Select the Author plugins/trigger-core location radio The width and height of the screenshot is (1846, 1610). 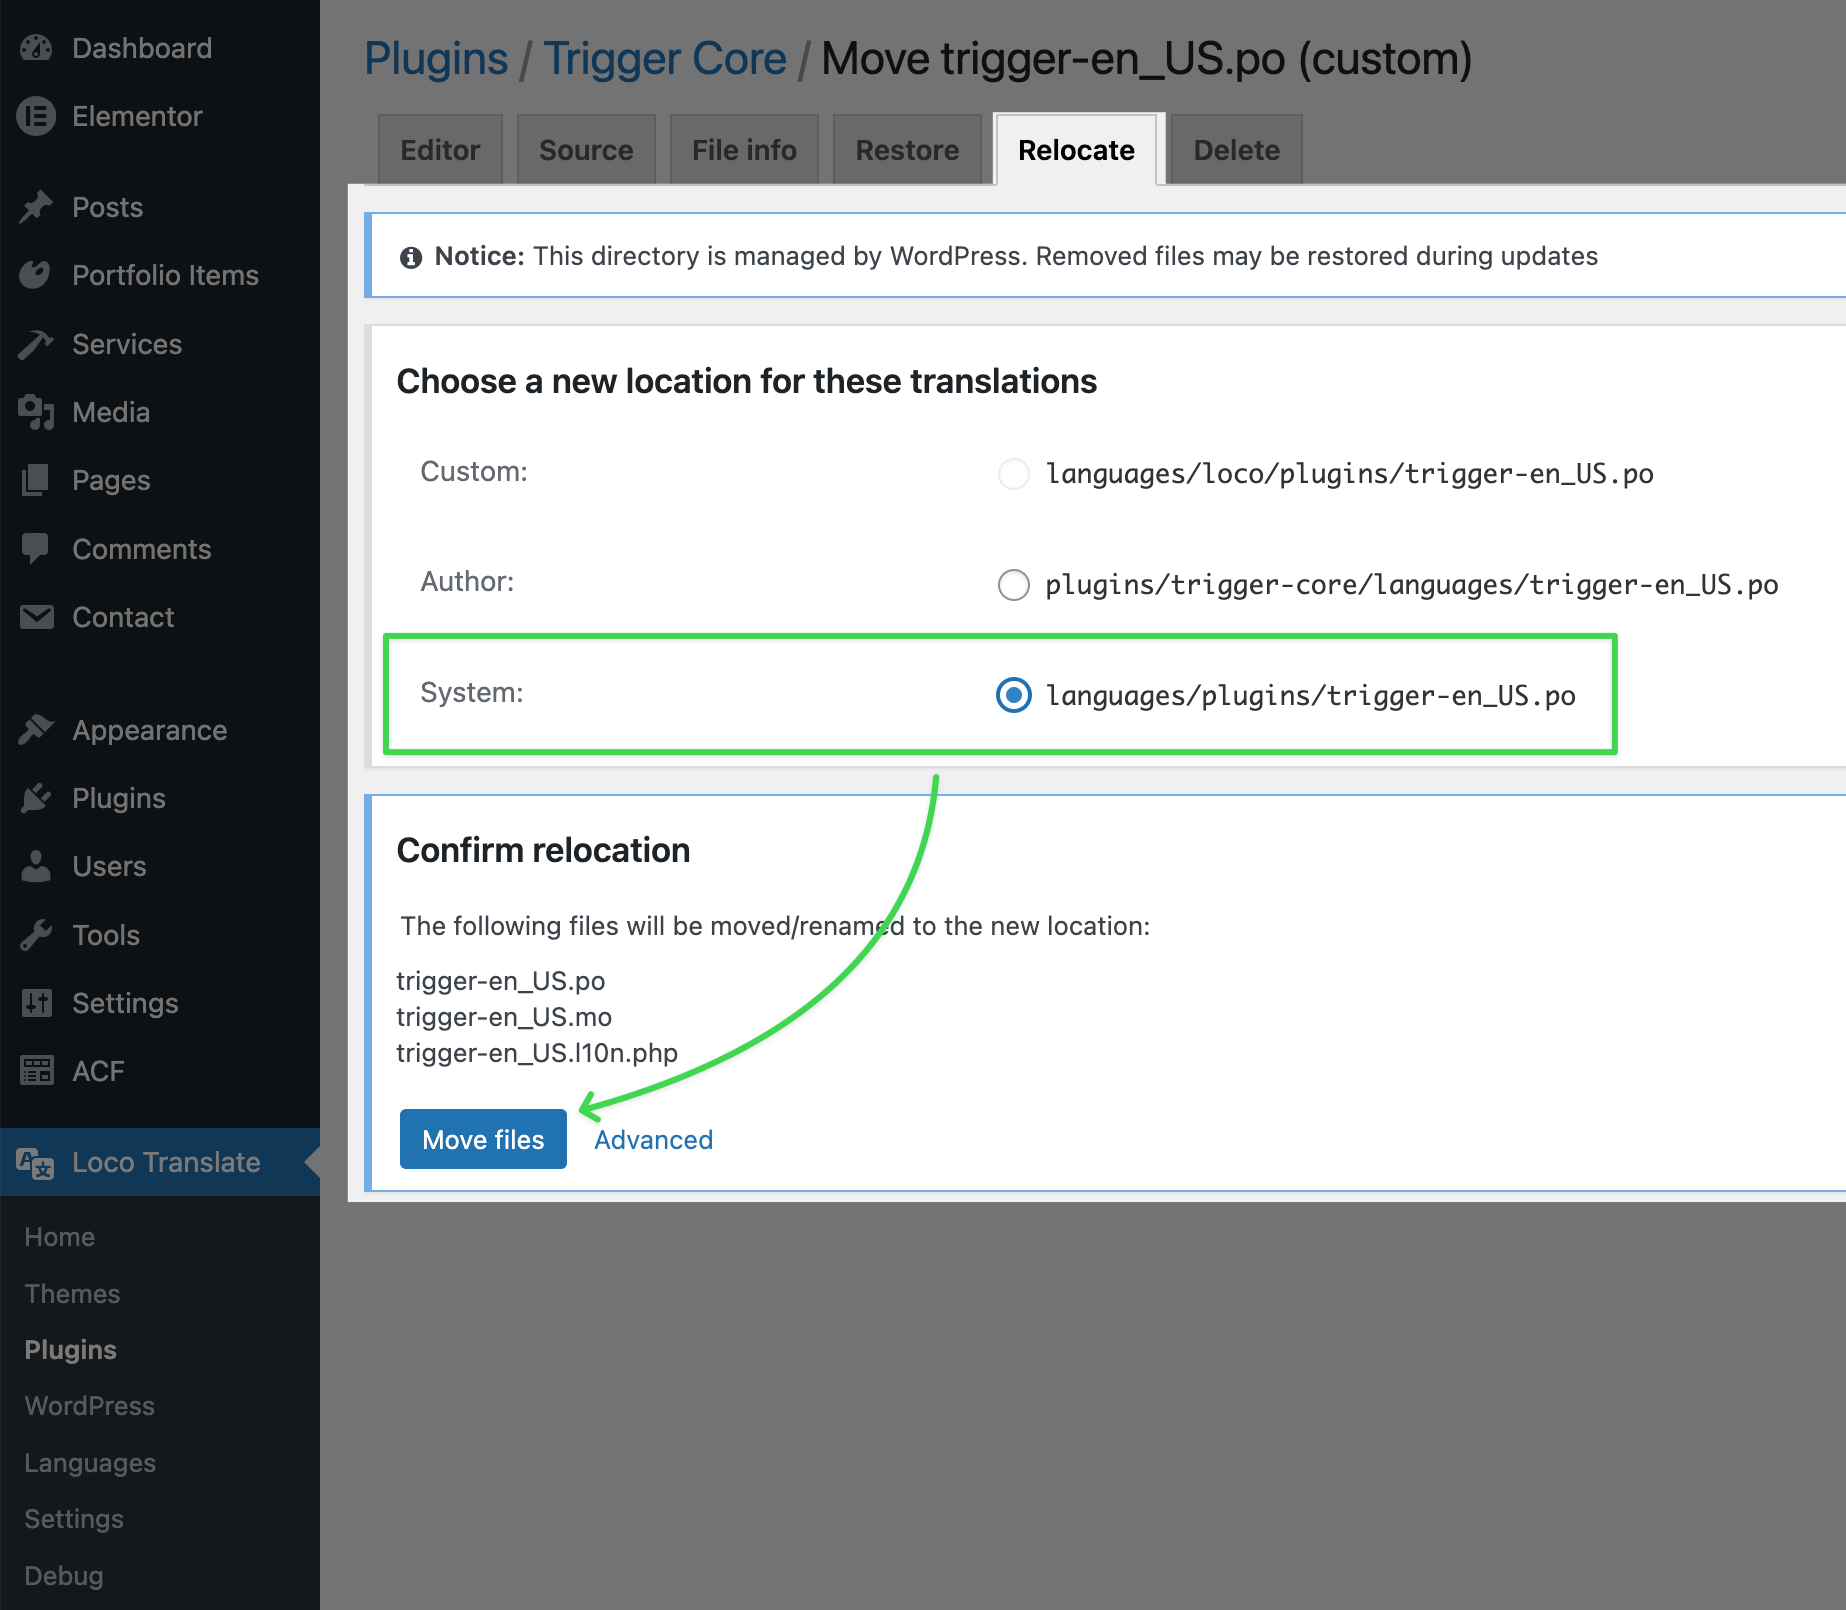[1013, 584]
